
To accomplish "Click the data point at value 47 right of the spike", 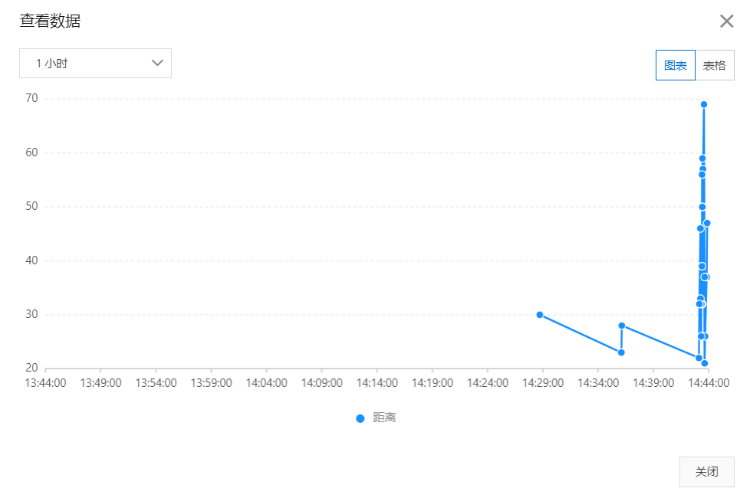I will [x=707, y=223].
